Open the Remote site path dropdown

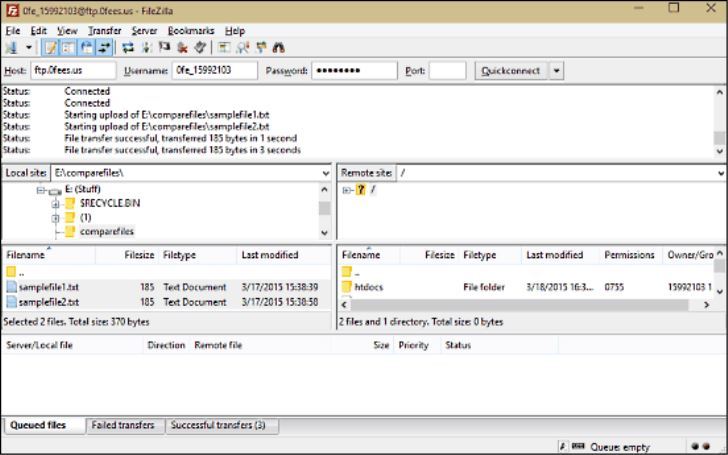click(721, 173)
